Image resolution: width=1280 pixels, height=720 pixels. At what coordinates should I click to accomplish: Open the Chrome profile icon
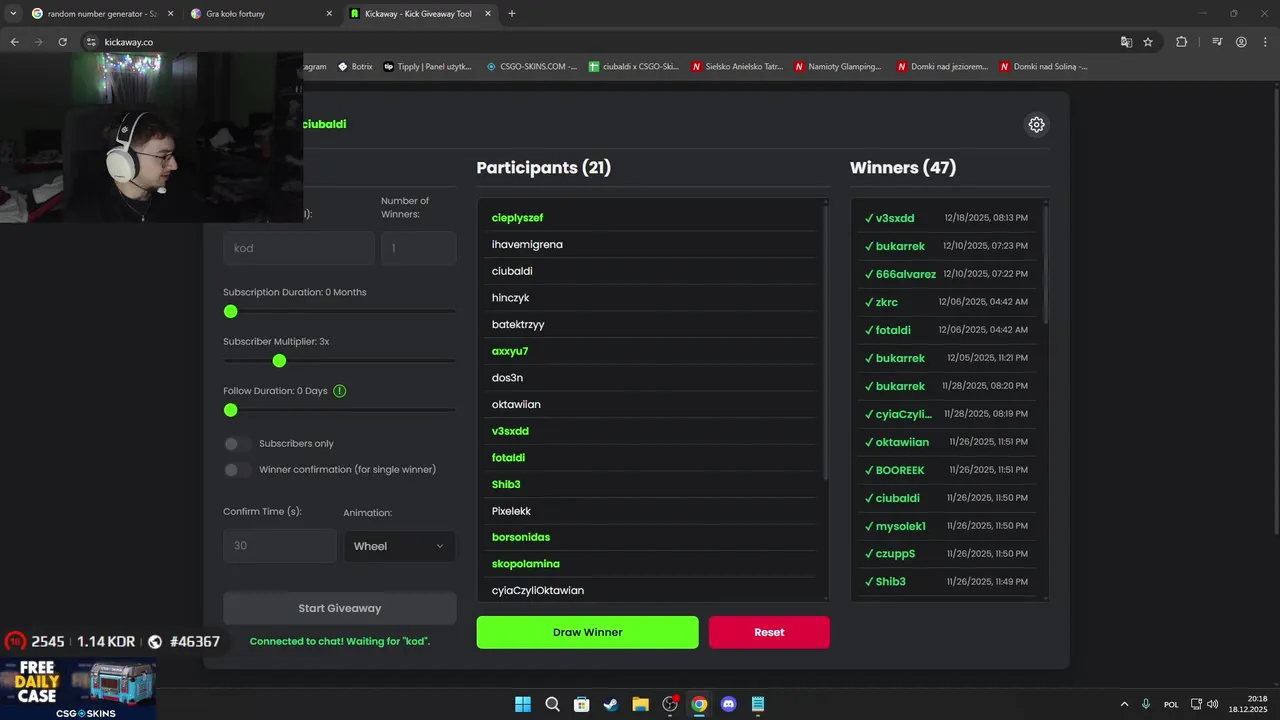point(1241,42)
